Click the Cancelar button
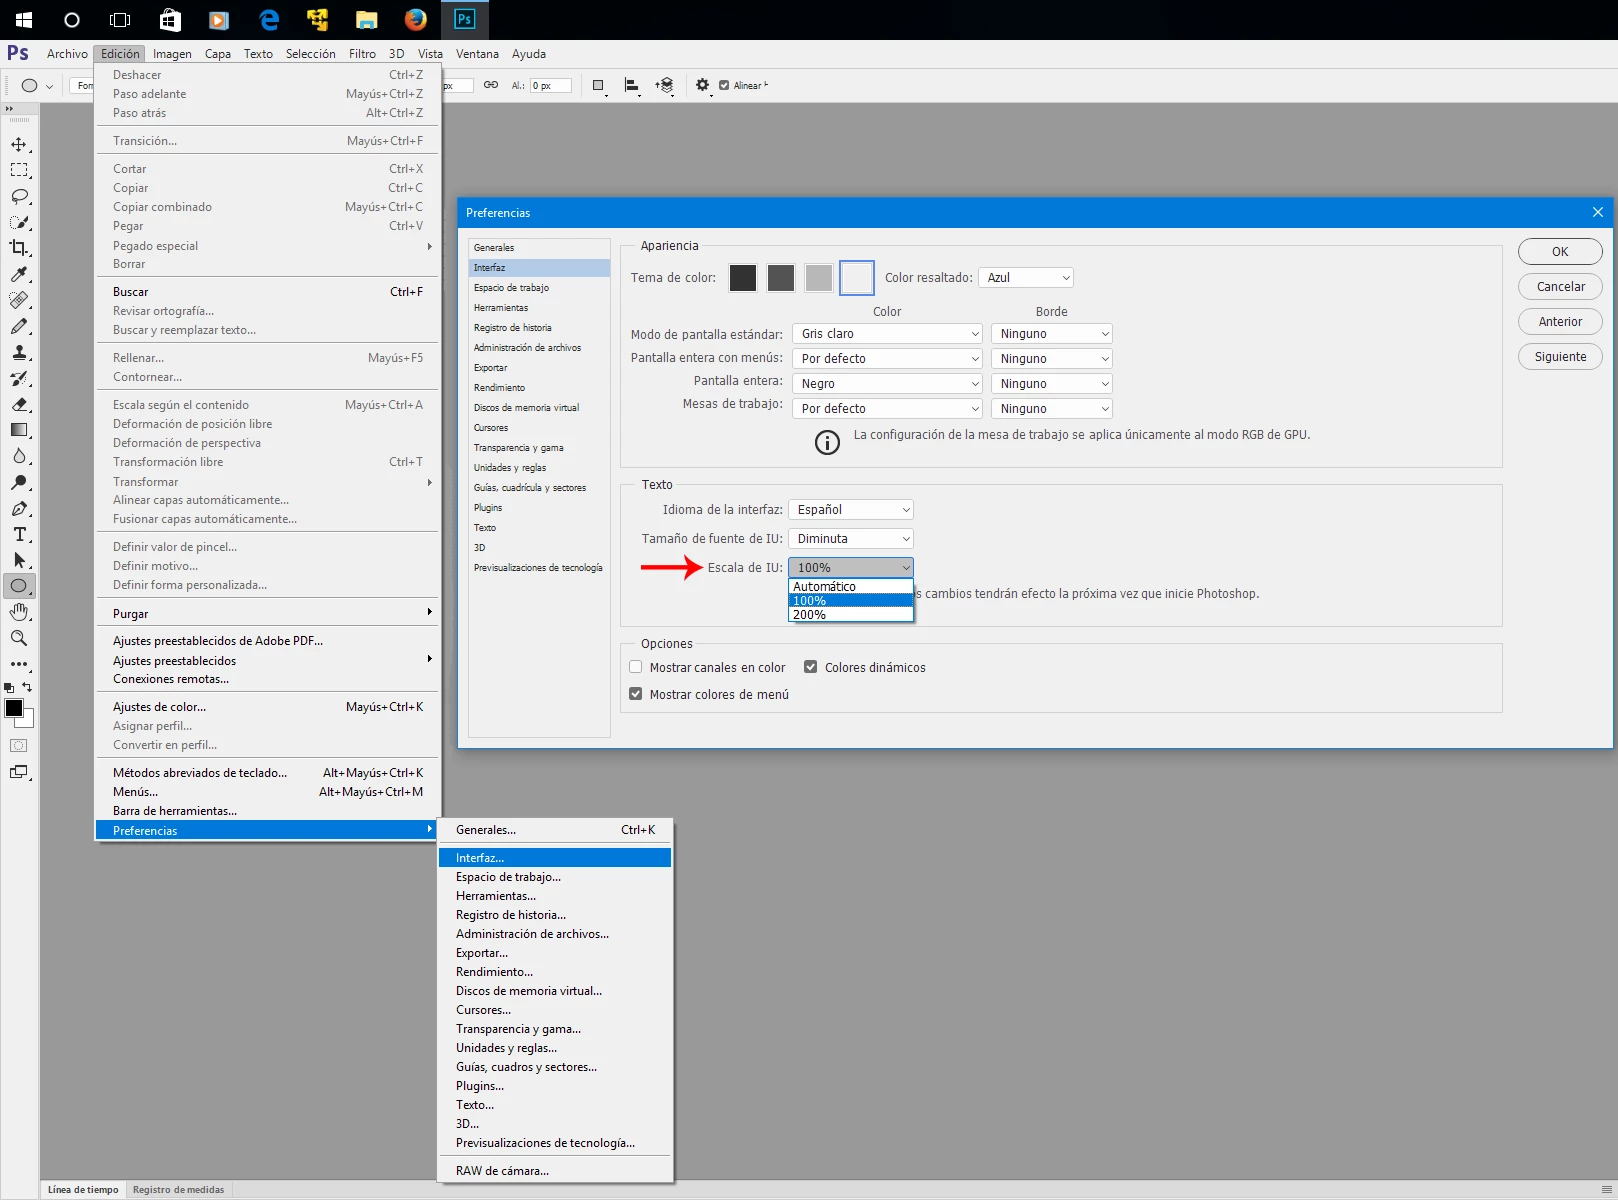The height and width of the screenshot is (1200, 1618). (x=1560, y=287)
